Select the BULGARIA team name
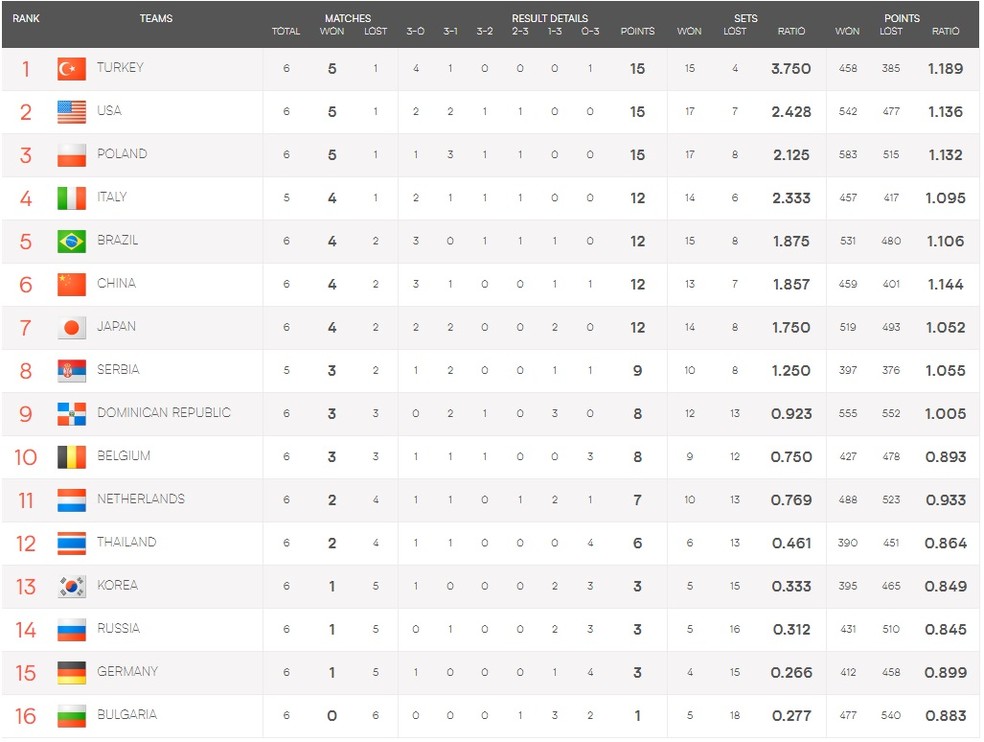Viewport: 984px width, 742px height. point(127,714)
